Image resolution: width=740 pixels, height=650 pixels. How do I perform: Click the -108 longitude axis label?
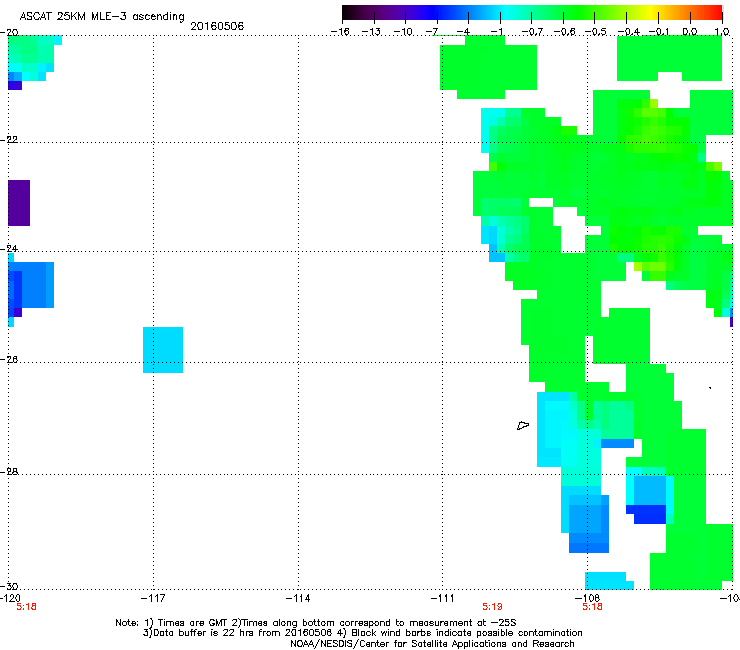(588, 598)
